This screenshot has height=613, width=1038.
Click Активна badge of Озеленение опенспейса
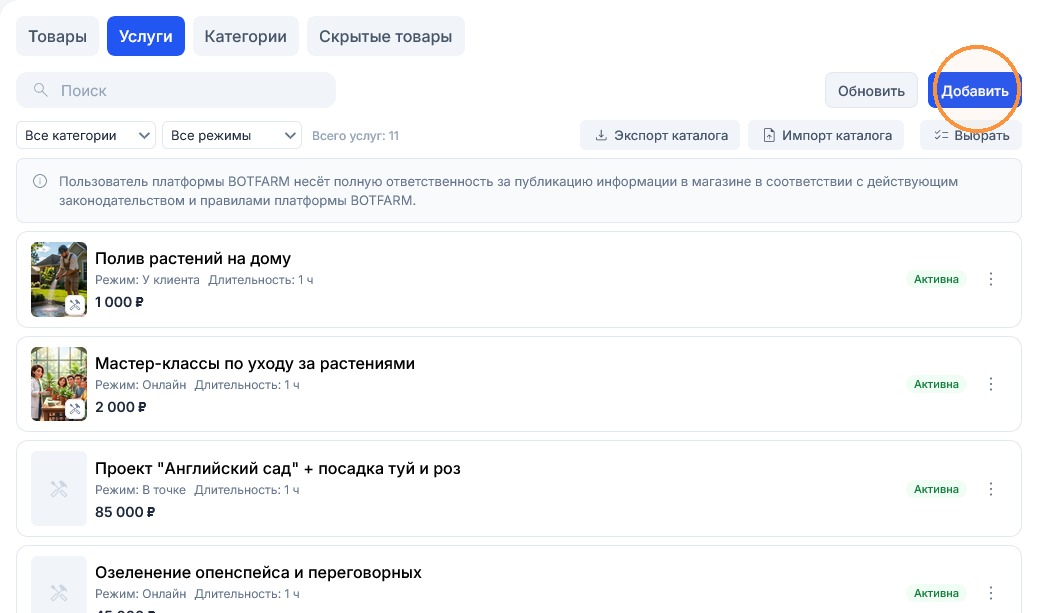point(936,593)
